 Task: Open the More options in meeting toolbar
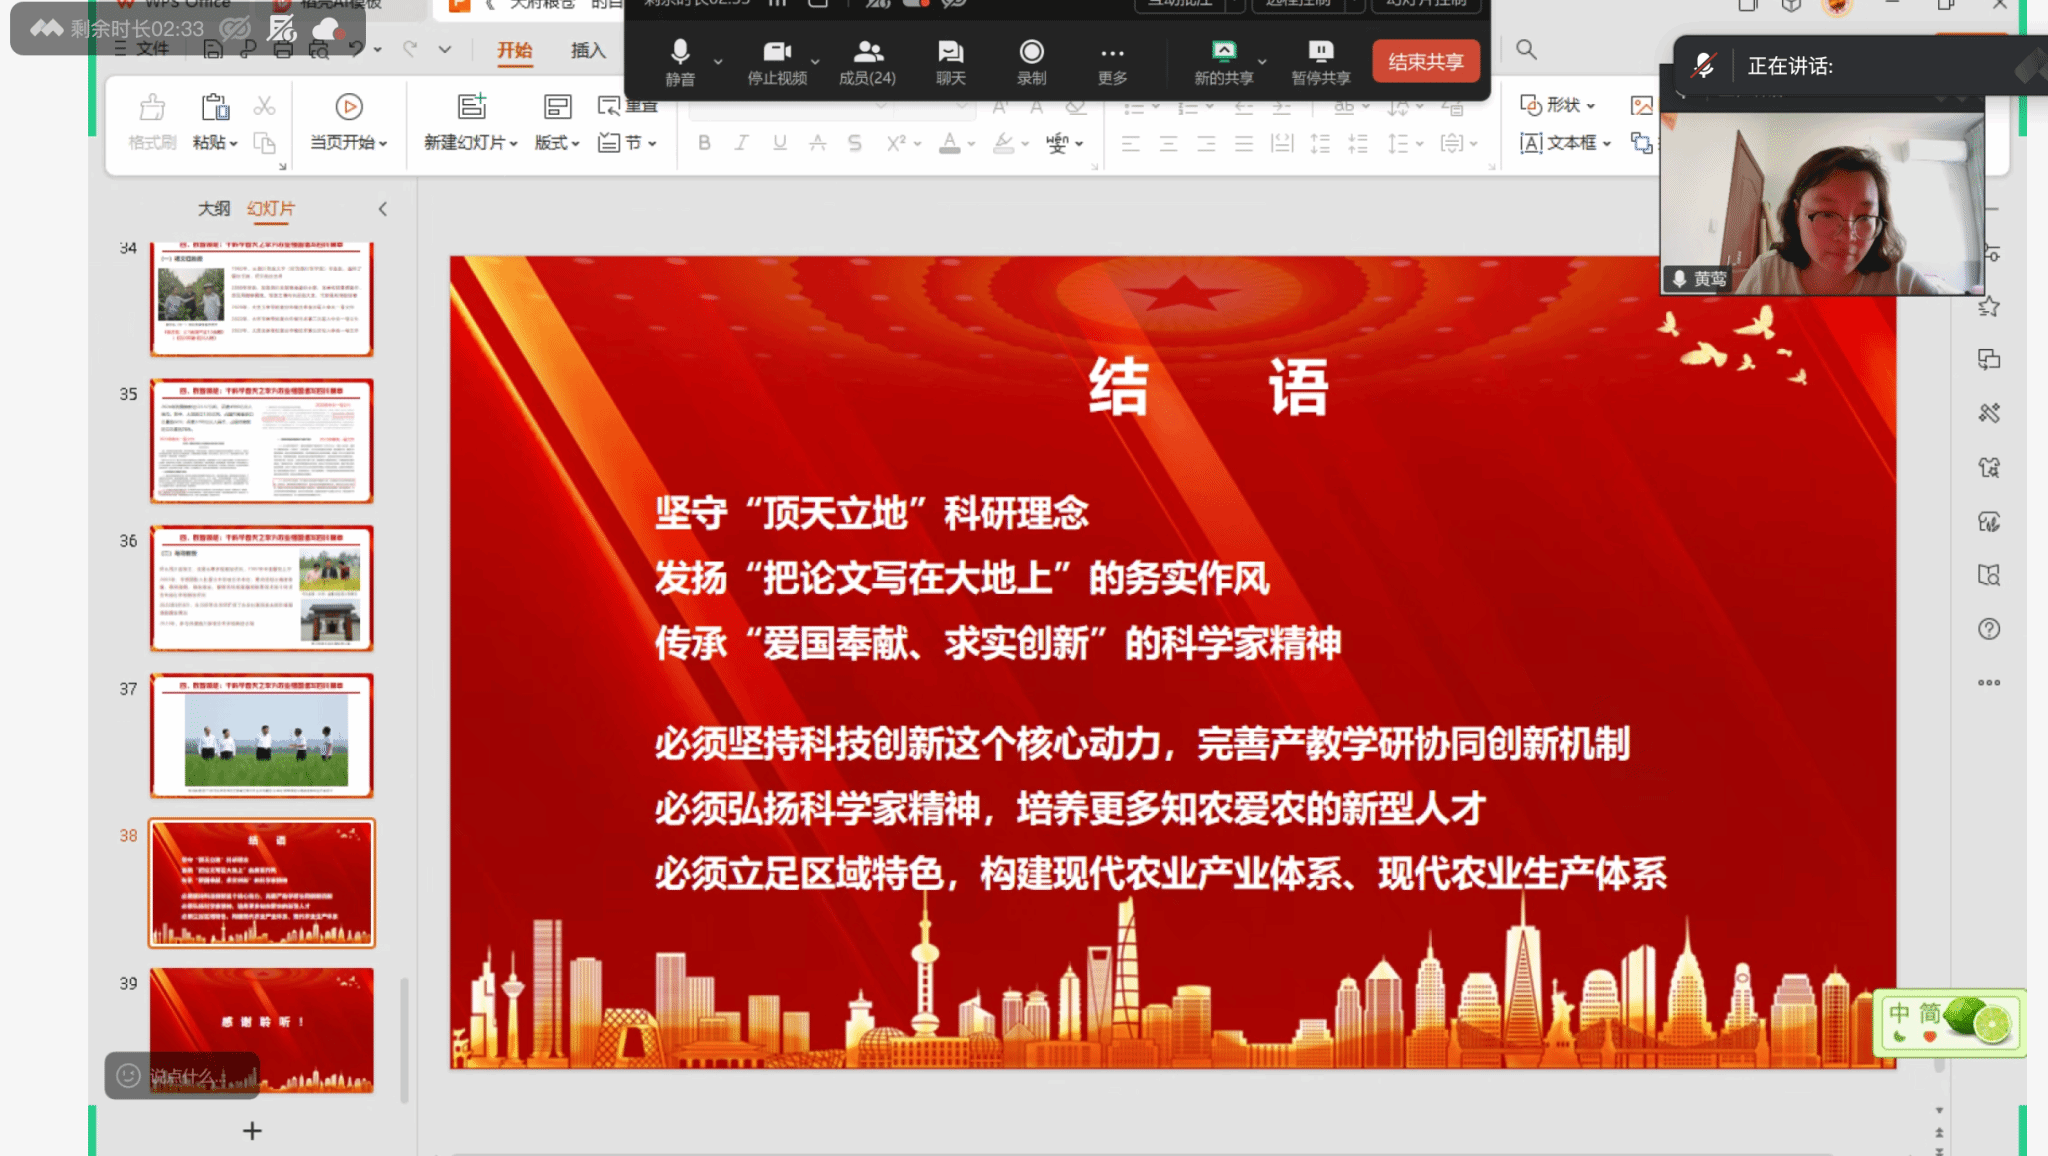pyautogui.click(x=1112, y=62)
